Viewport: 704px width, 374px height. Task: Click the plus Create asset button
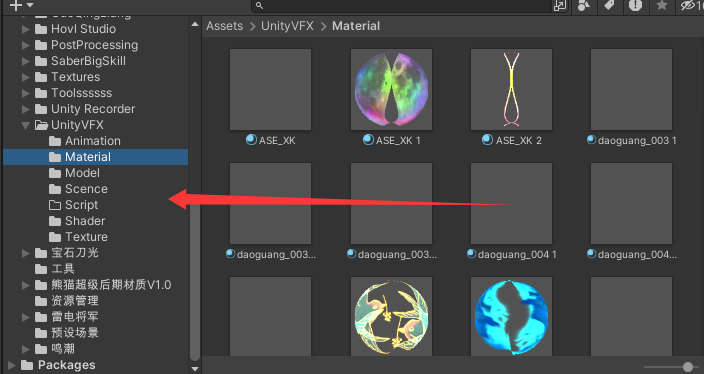(15, 5)
